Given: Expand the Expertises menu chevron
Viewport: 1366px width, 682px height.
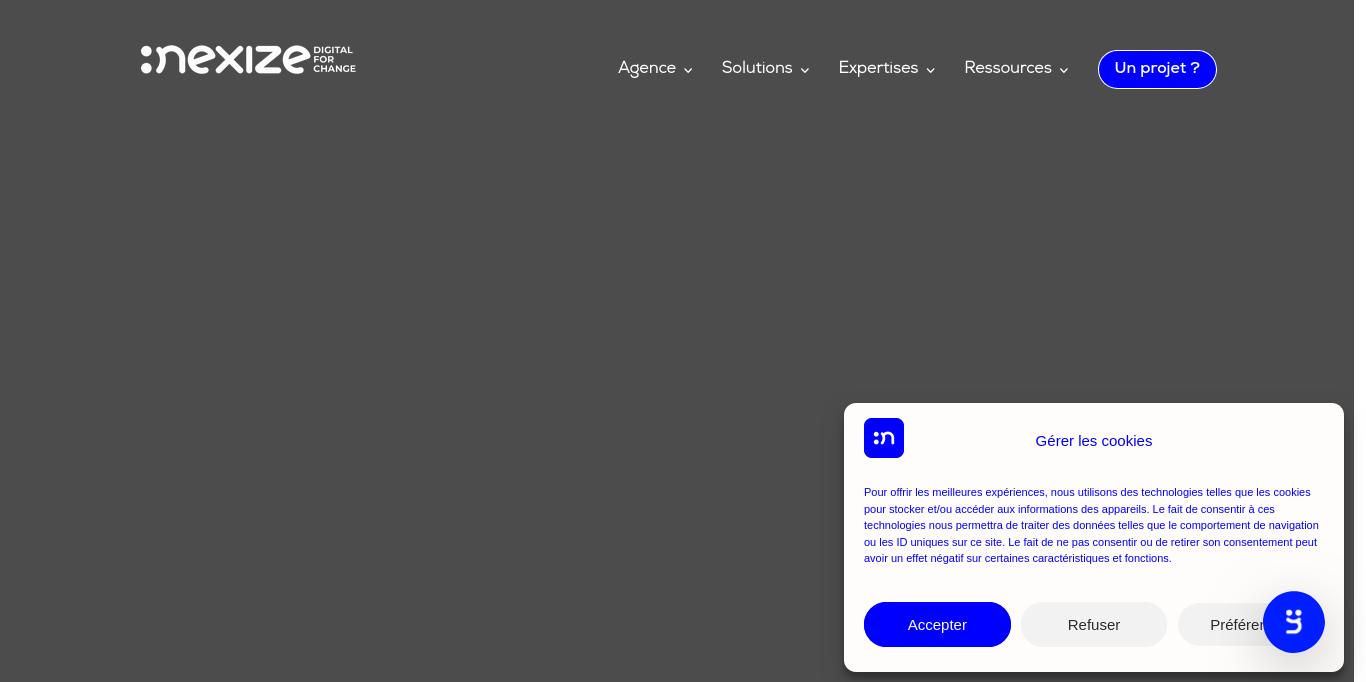Looking at the screenshot, I should pyautogui.click(x=931, y=70).
